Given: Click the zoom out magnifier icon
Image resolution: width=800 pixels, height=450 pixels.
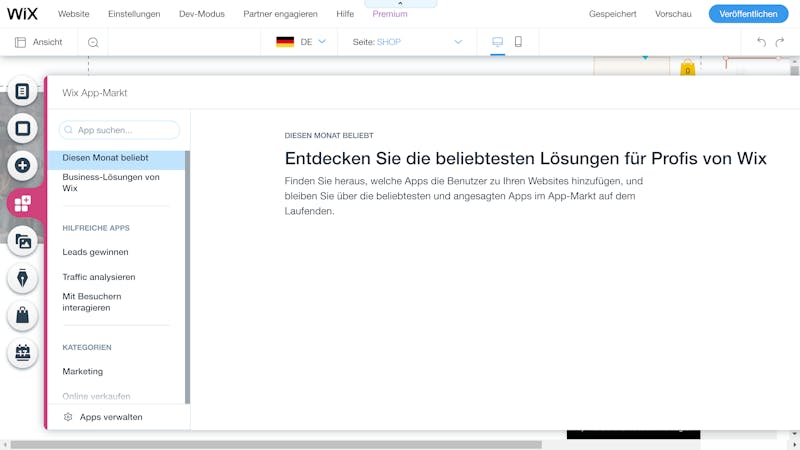Looking at the screenshot, I should [93, 42].
